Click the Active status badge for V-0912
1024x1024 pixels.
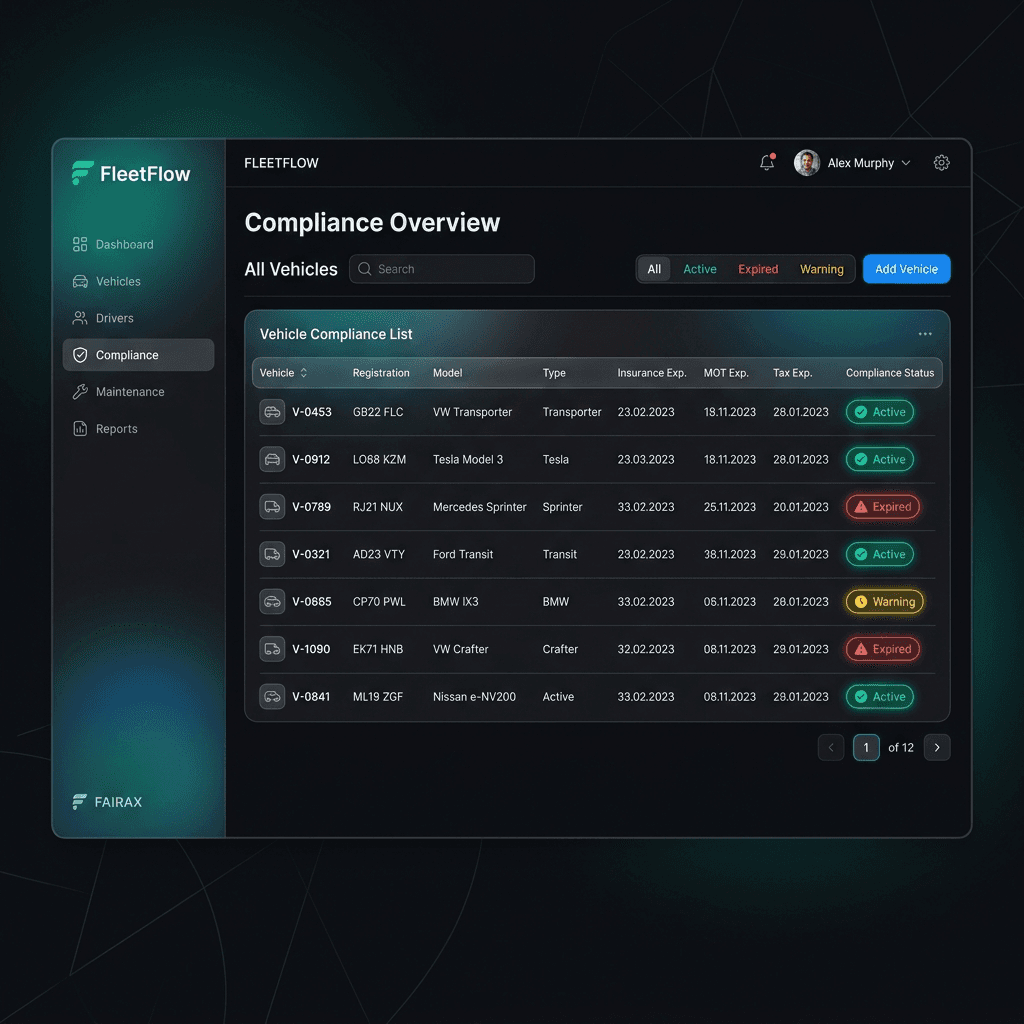[x=880, y=459]
